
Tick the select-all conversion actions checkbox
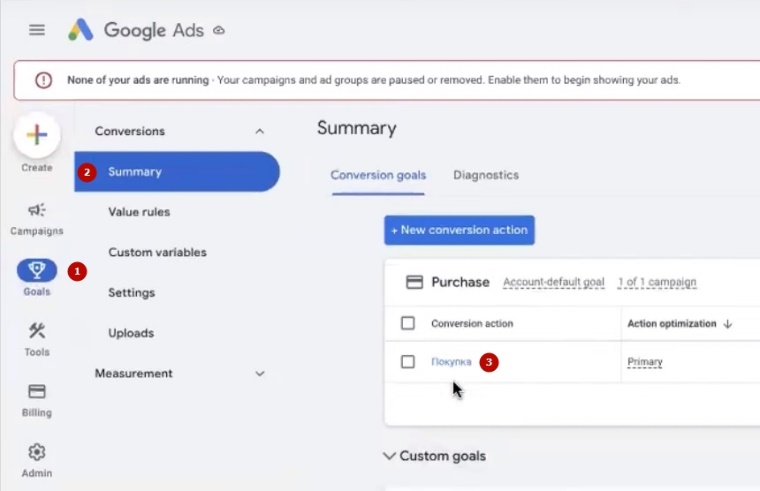coord(408,323)
